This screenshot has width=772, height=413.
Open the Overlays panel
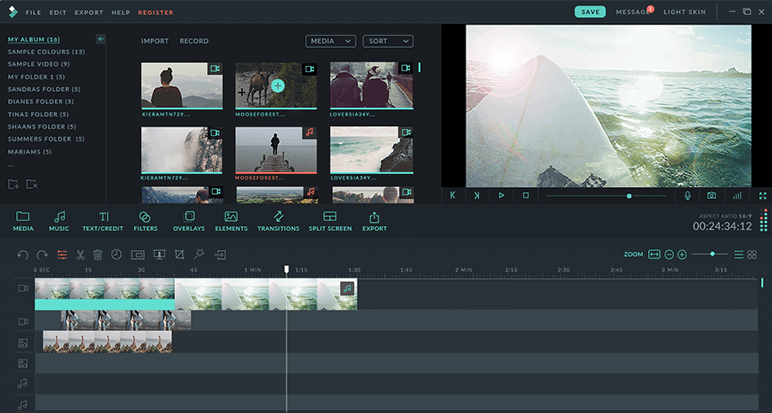189,221
